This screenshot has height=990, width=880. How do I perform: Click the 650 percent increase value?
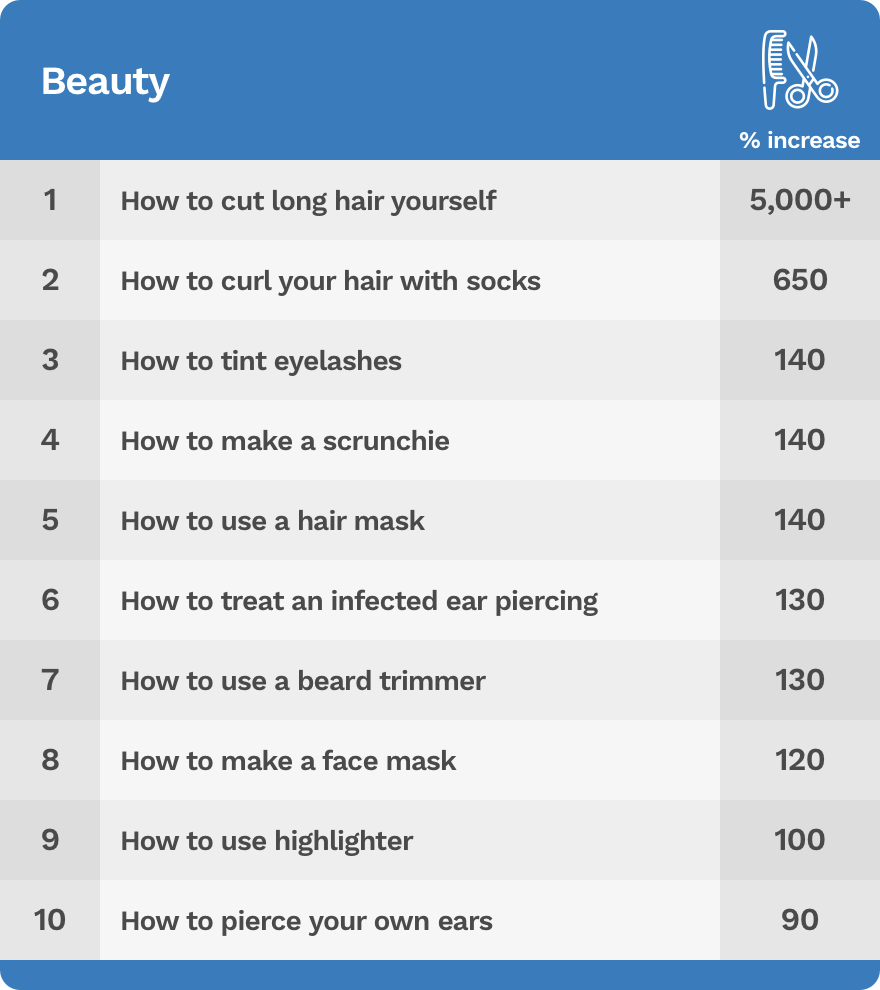pyautogui.click(x=800, y=280)
